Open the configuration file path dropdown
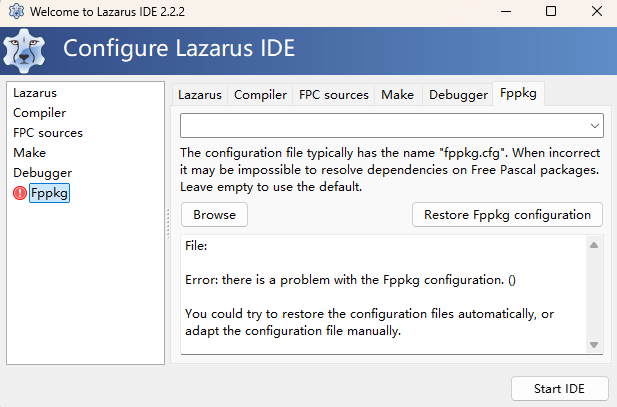 pyautogui.click(x=595, y=126)
